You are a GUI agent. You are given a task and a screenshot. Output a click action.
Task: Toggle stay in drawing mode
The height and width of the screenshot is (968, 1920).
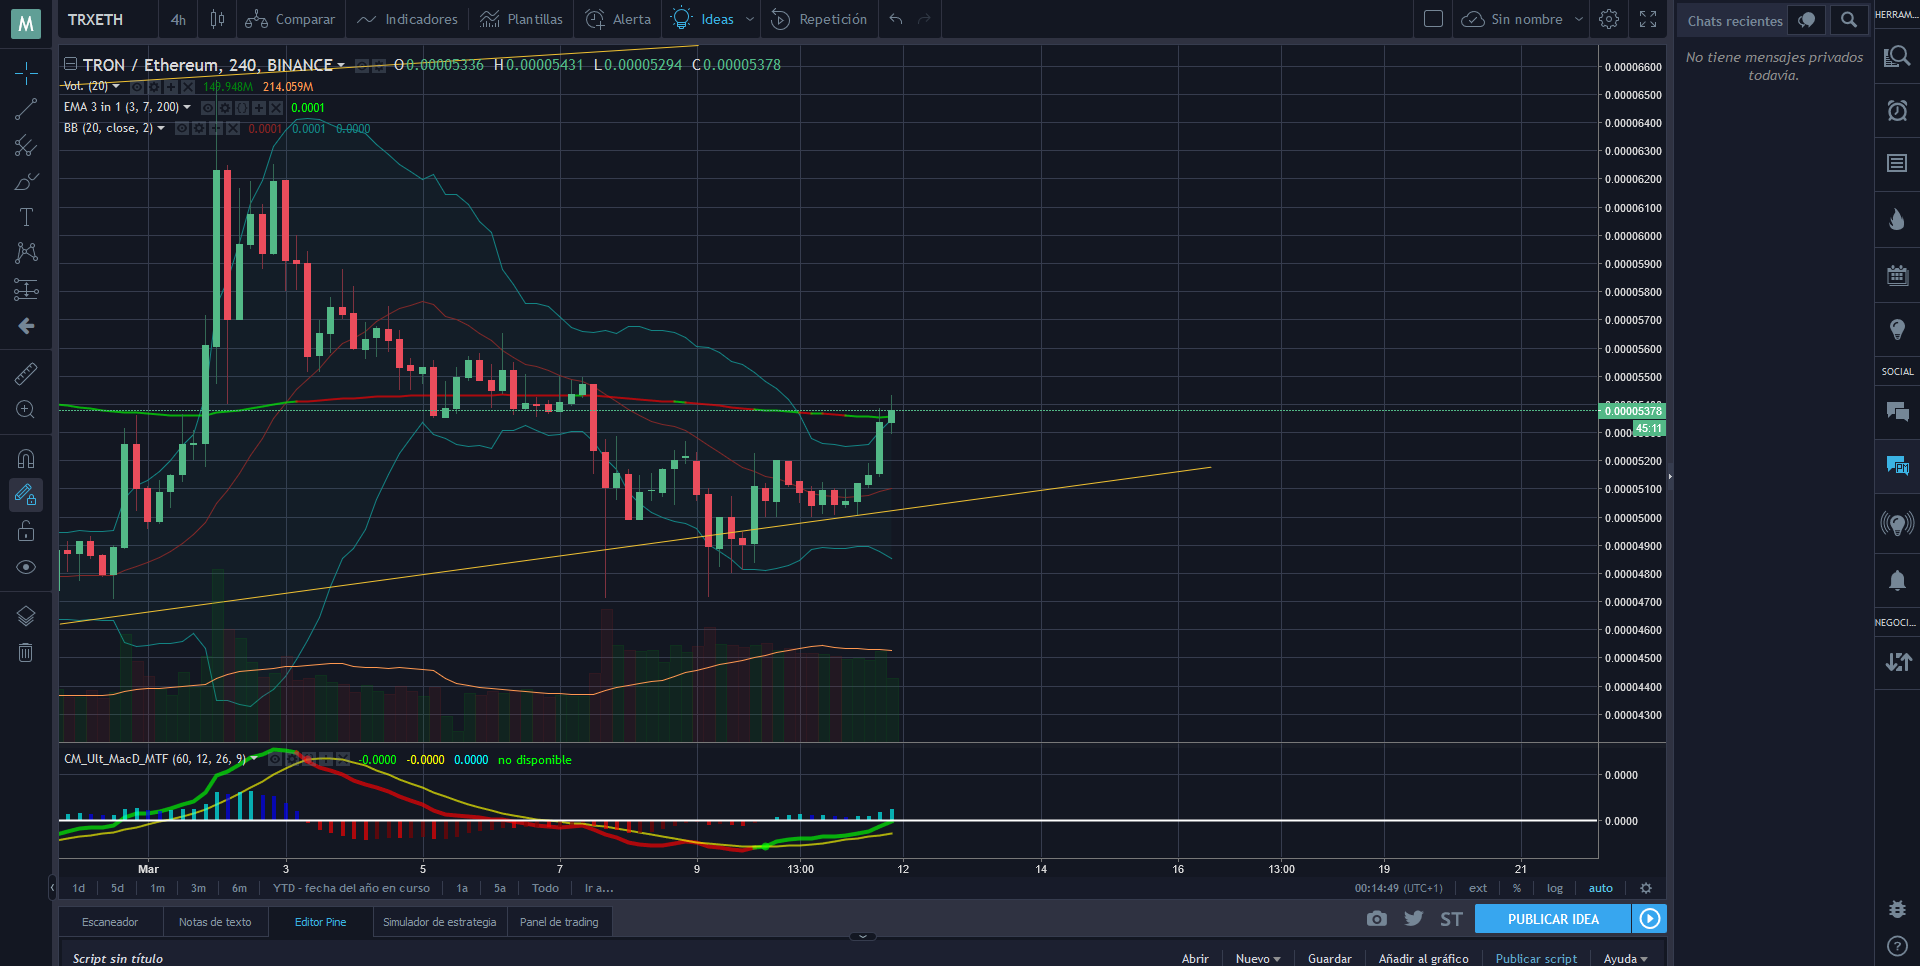(26, 495)
